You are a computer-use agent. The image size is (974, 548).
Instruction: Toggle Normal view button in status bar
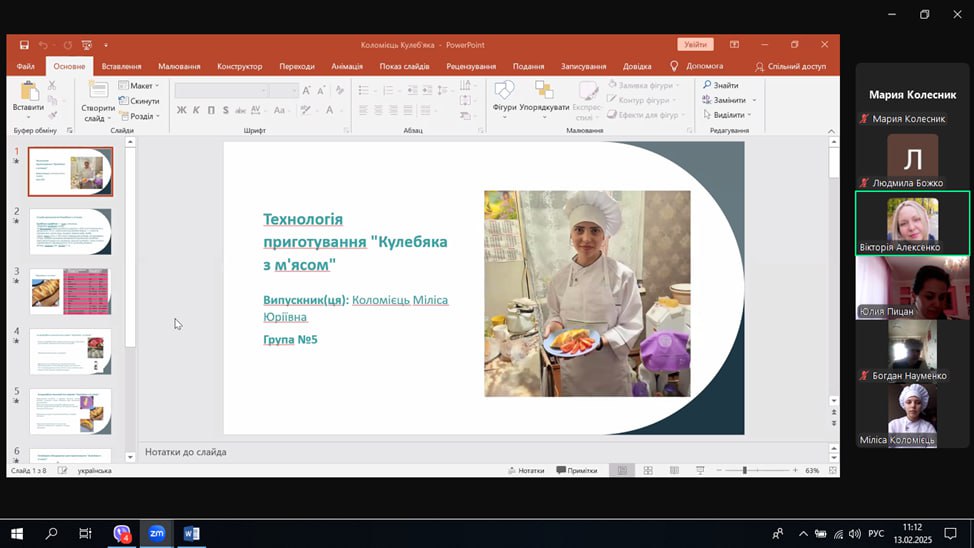pyautogui.click(x=621, y=470)
